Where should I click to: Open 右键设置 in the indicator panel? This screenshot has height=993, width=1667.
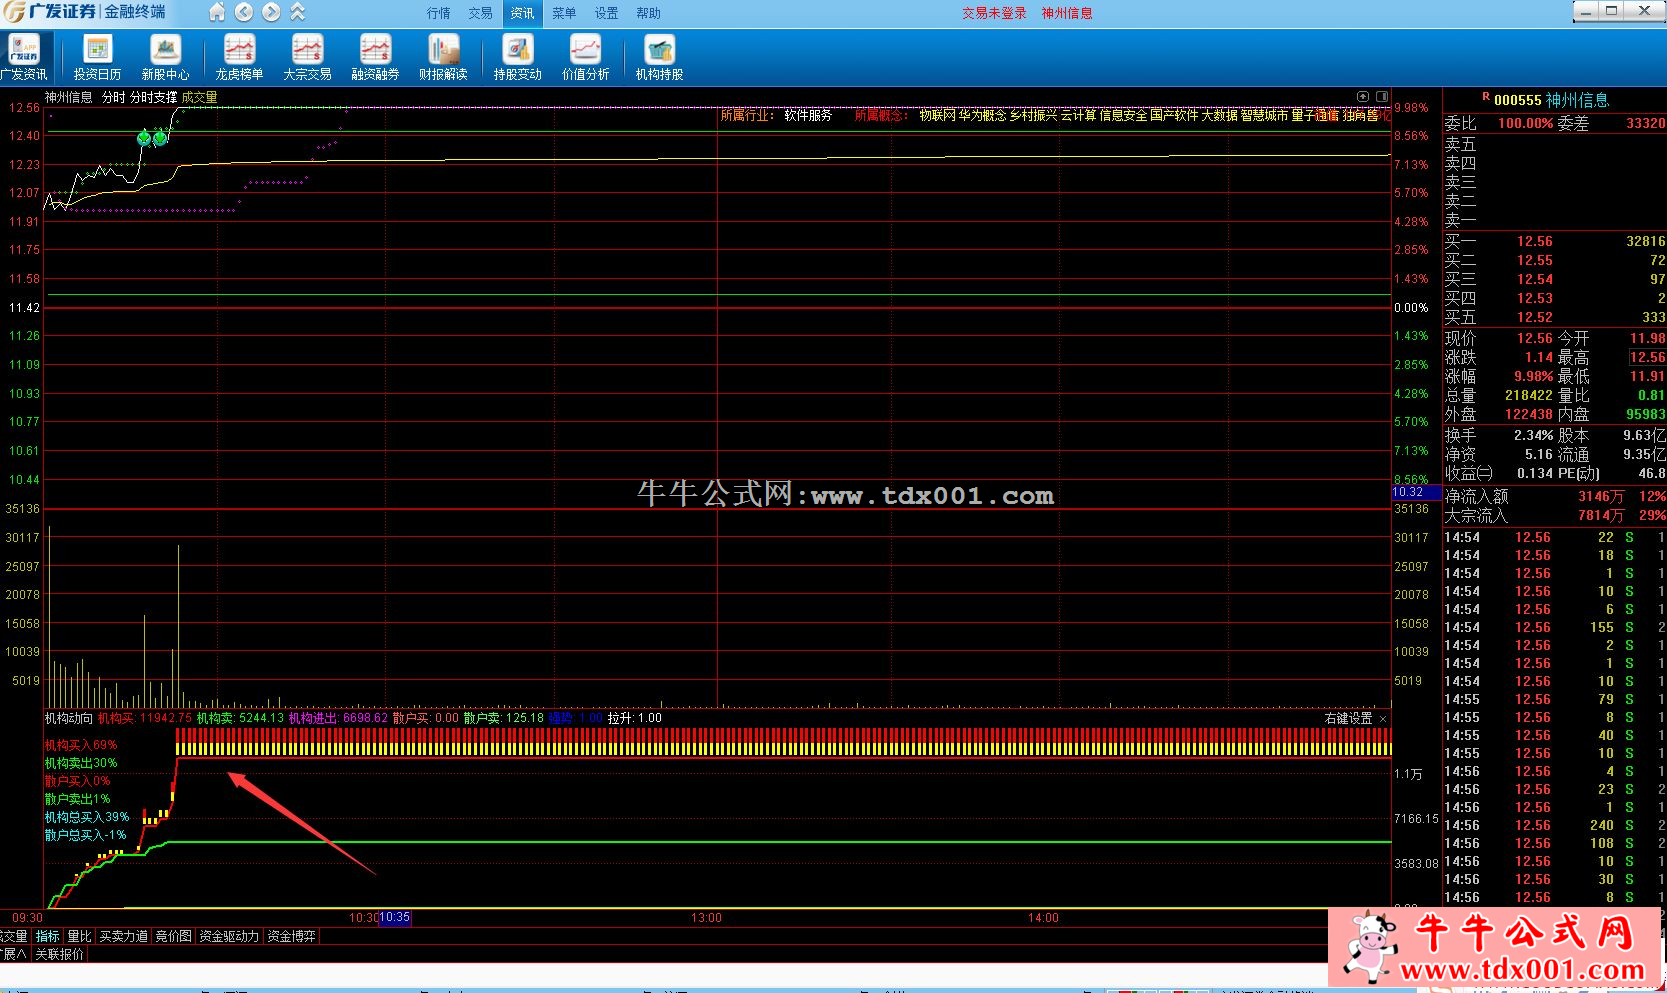coord(1348,718)
